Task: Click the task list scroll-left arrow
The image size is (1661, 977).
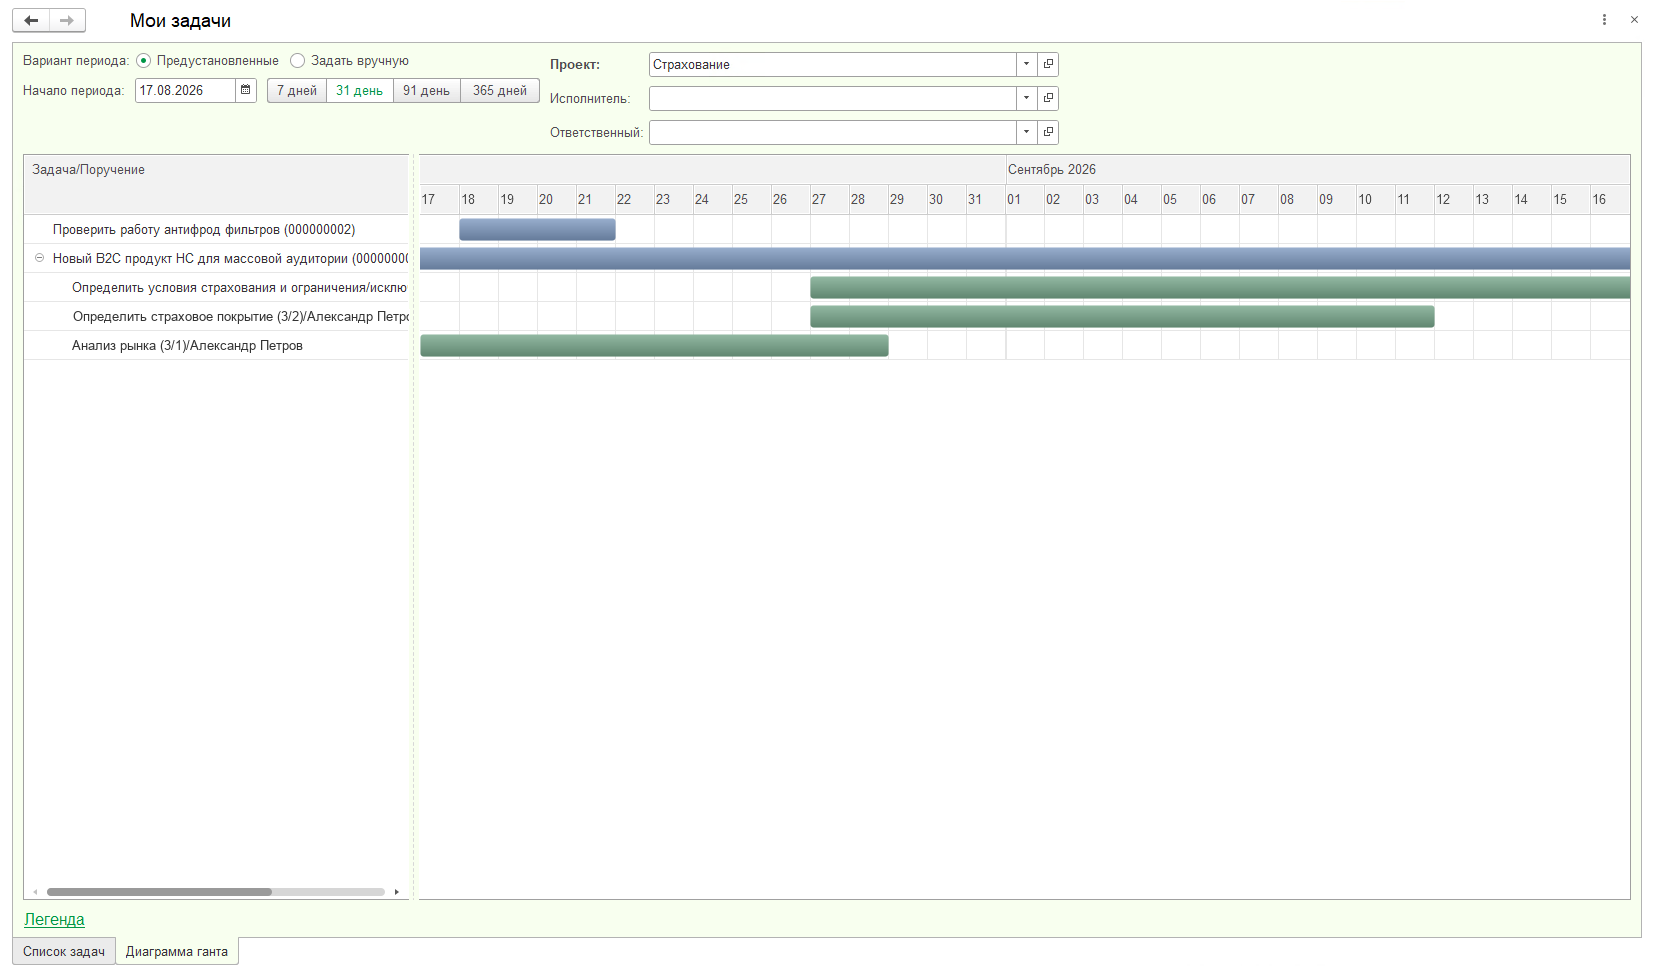Action: click(35, 892)
